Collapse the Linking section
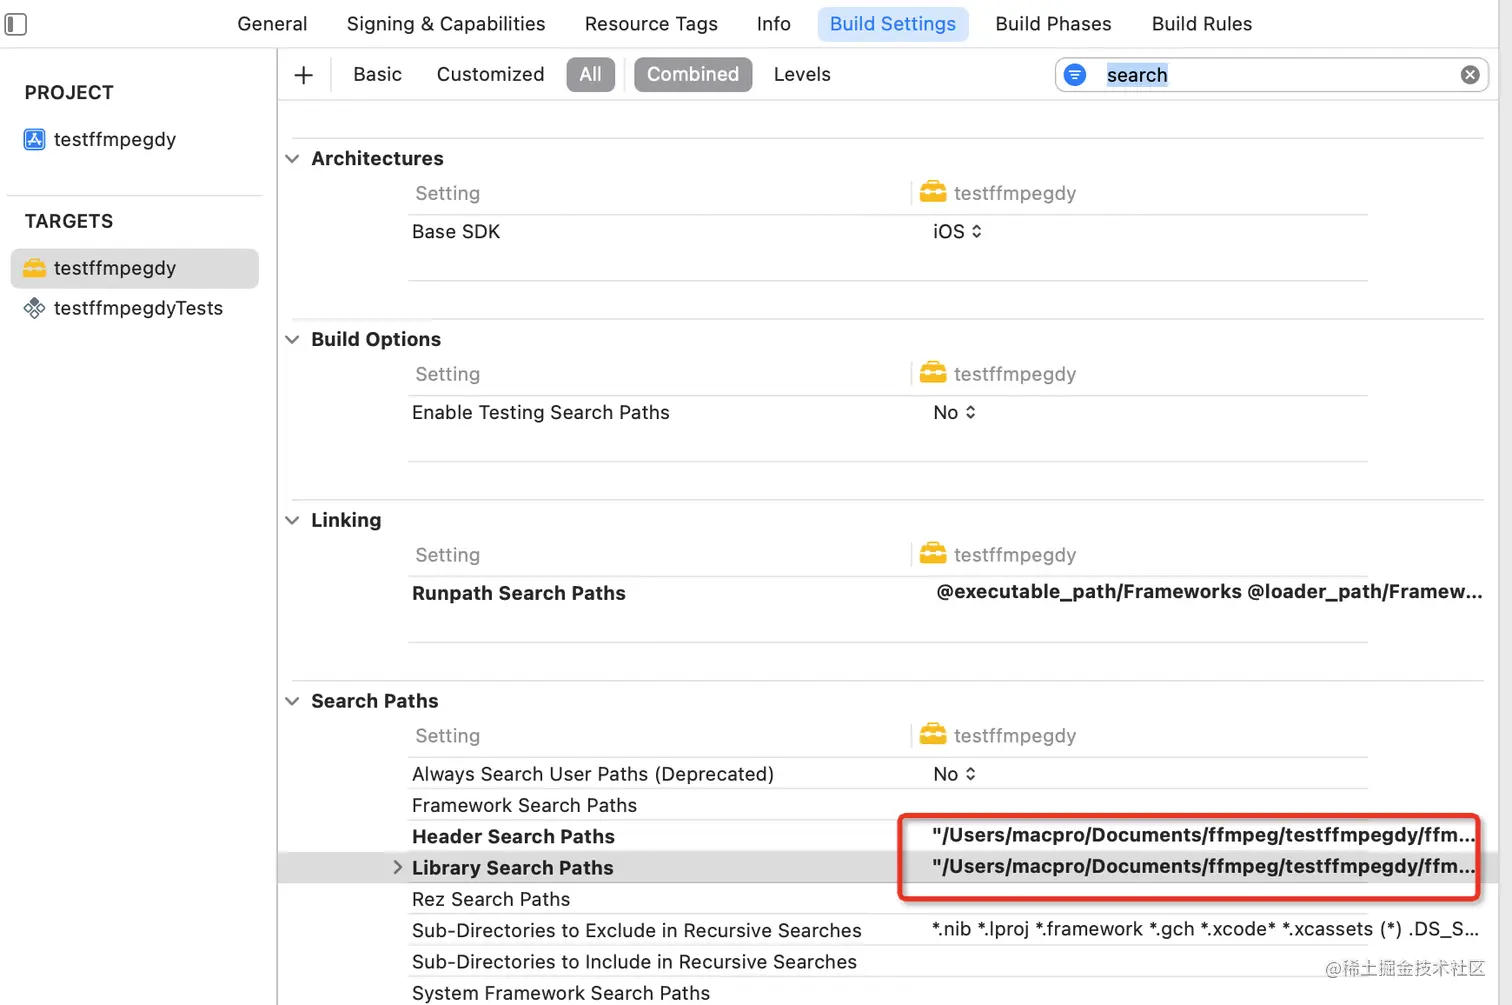This screenshot has width=1512, height=1005. point(292,521)
